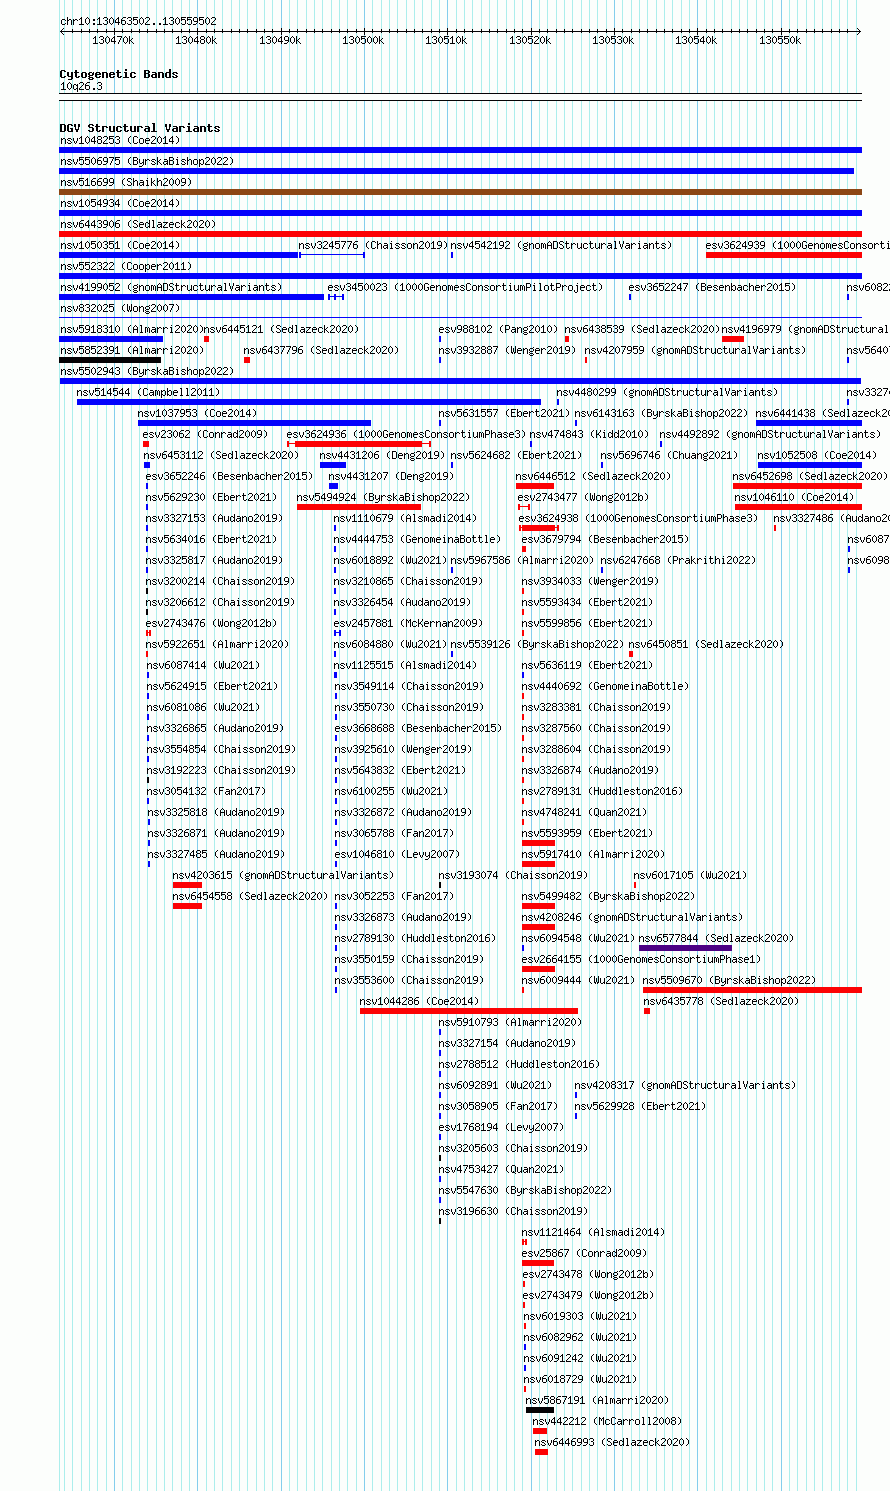Click nsv4431206 (Deng2019) label
This screenshot has width=890, height=1491.
click(383, 456)
